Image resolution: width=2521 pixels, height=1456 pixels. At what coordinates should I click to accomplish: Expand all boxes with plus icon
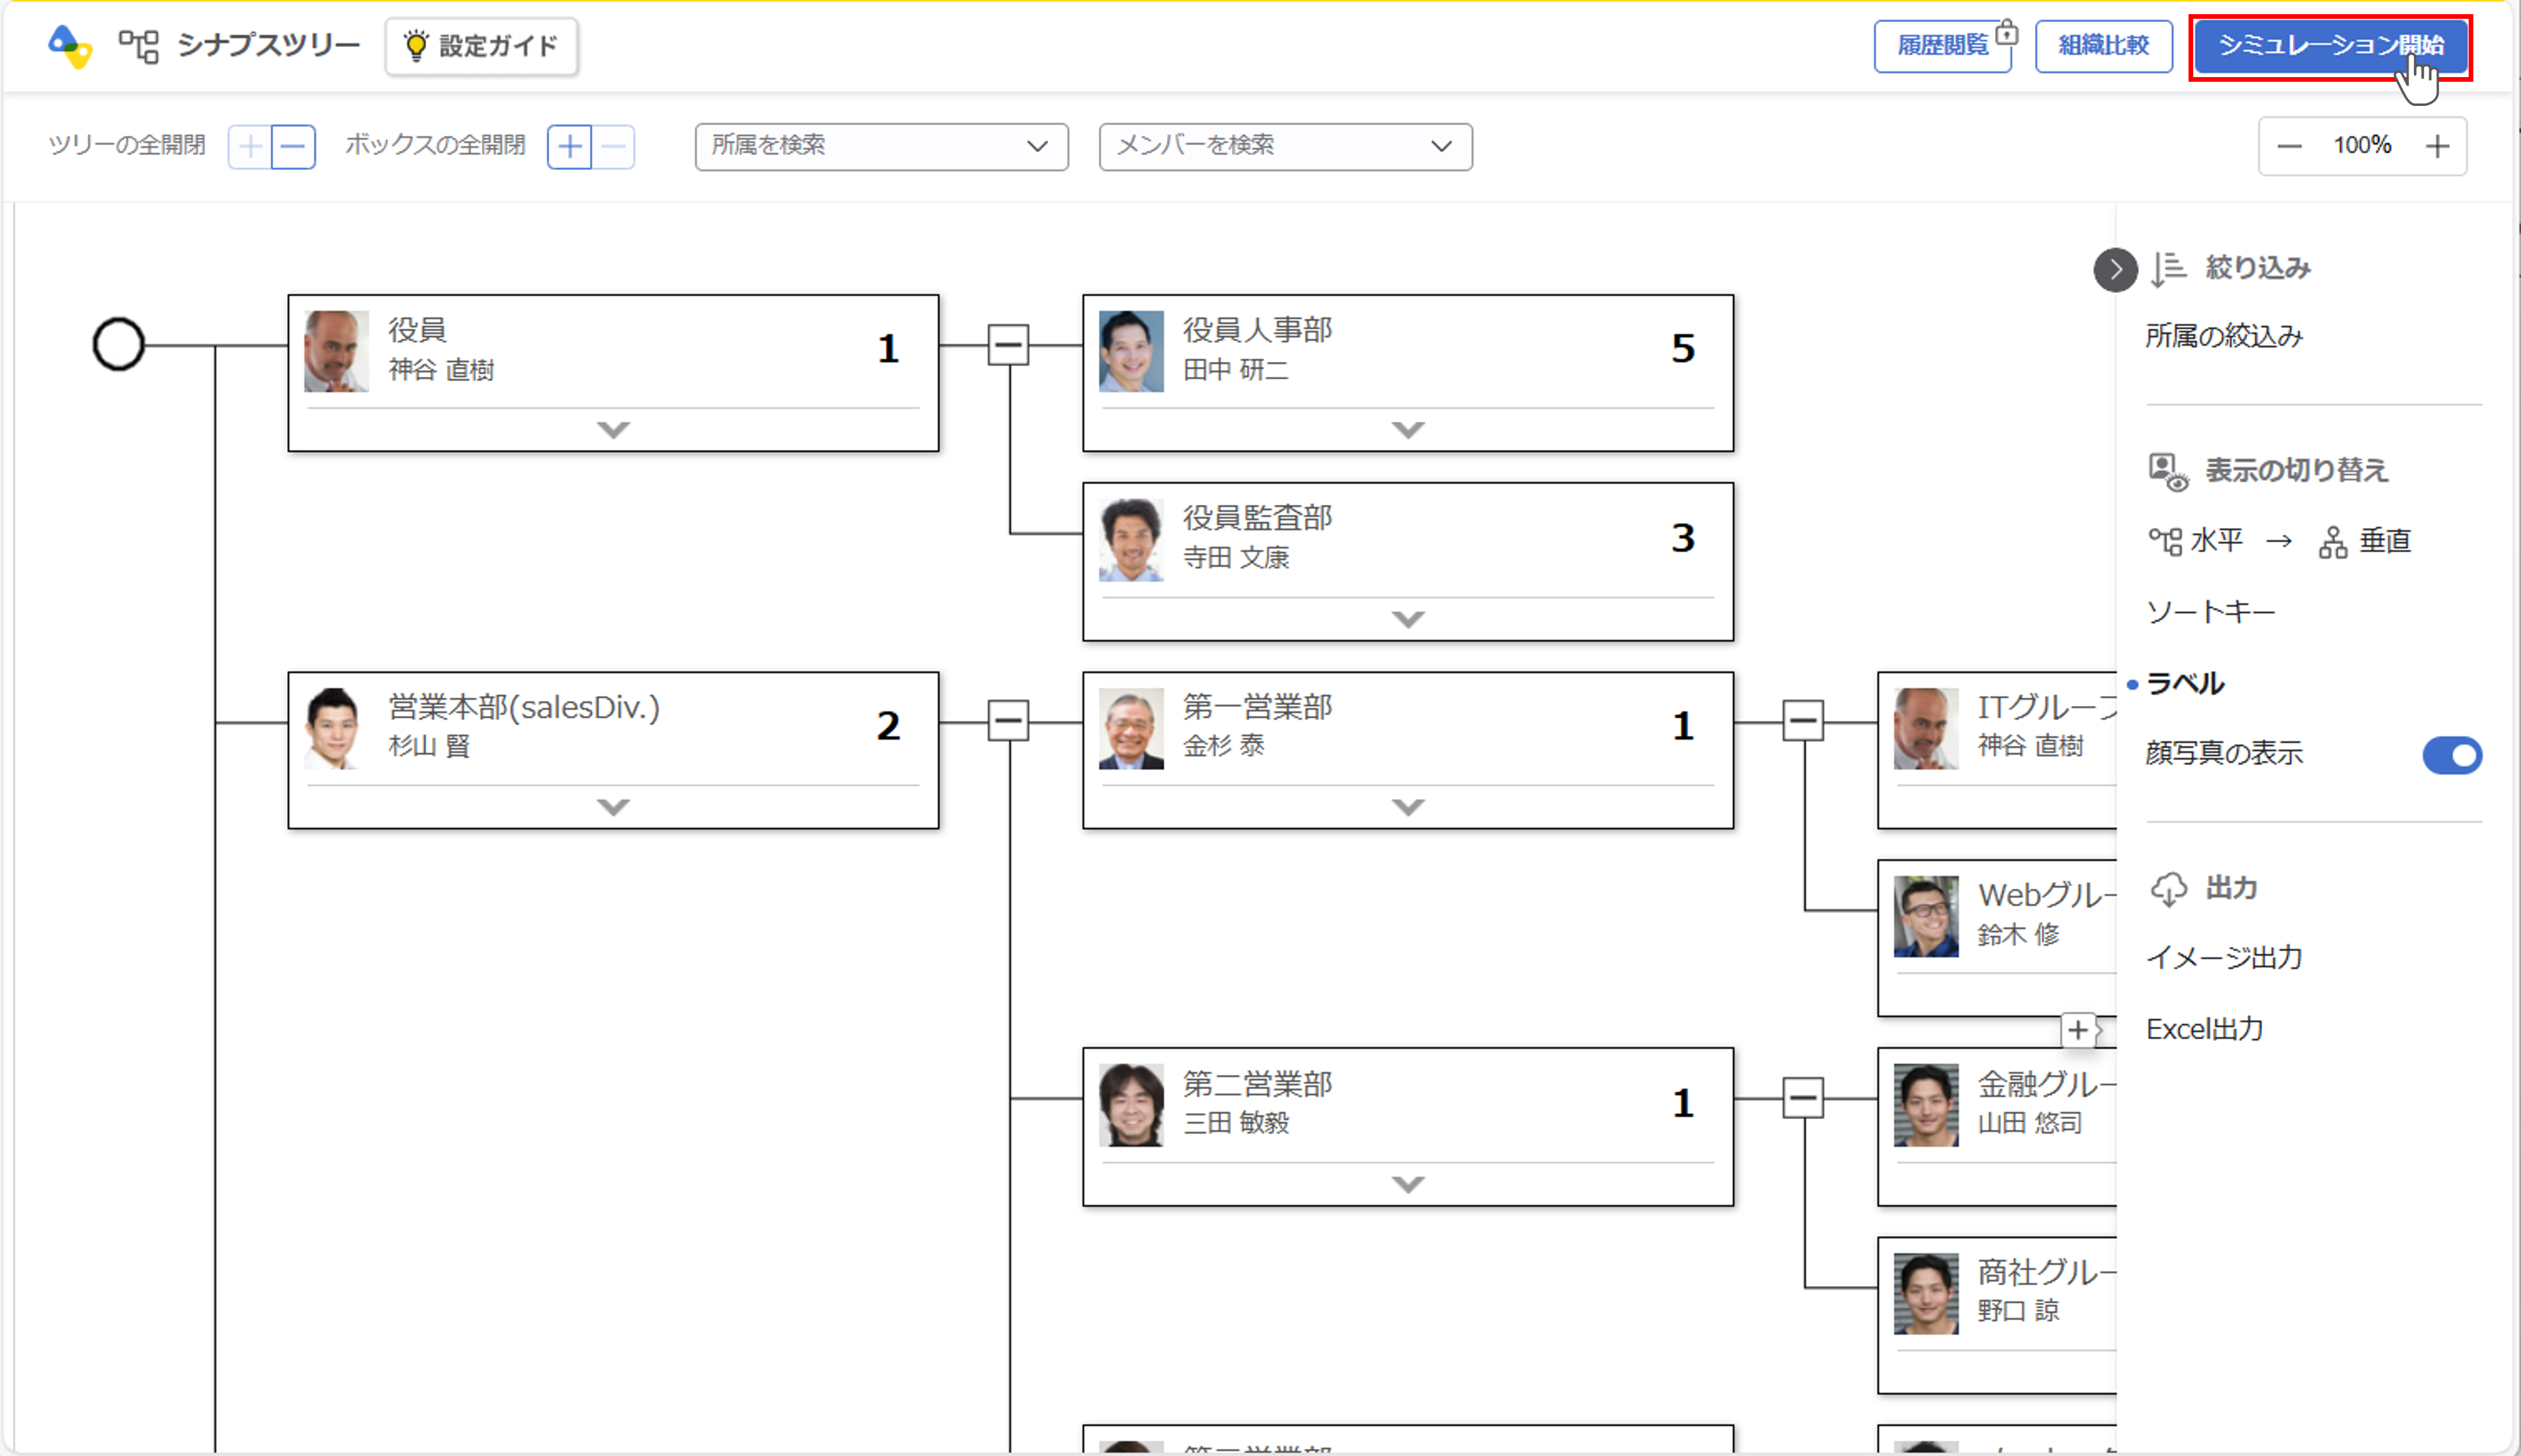click(x=569, y=147)
